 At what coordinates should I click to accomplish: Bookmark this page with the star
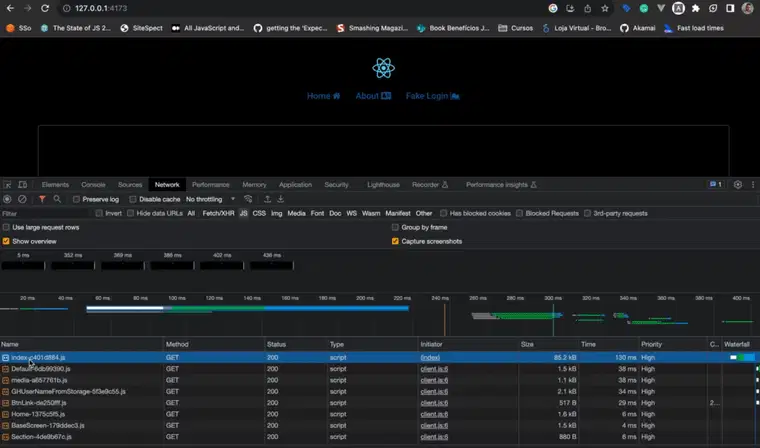coord(604,8)
